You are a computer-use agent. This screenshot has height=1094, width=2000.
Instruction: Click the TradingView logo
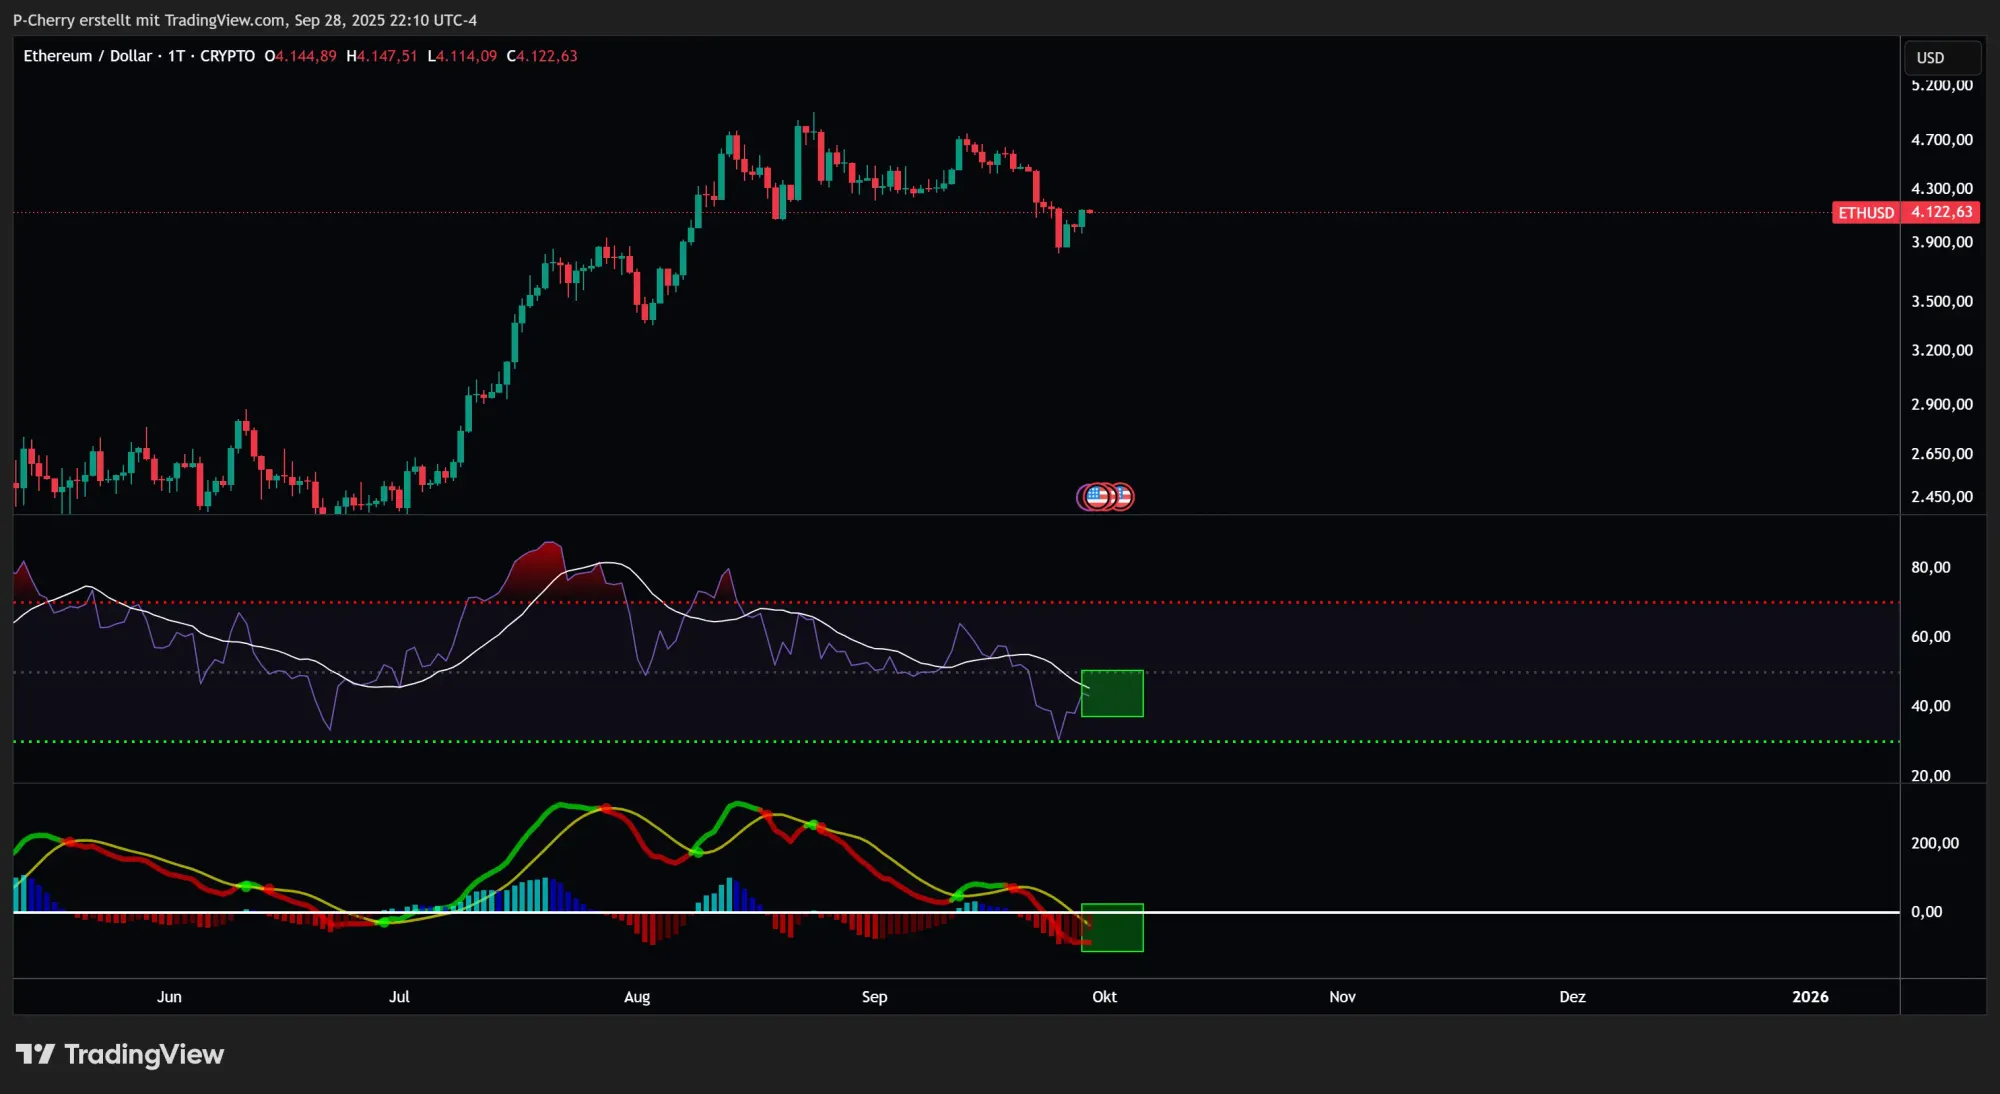click(x=120, y=1054)
